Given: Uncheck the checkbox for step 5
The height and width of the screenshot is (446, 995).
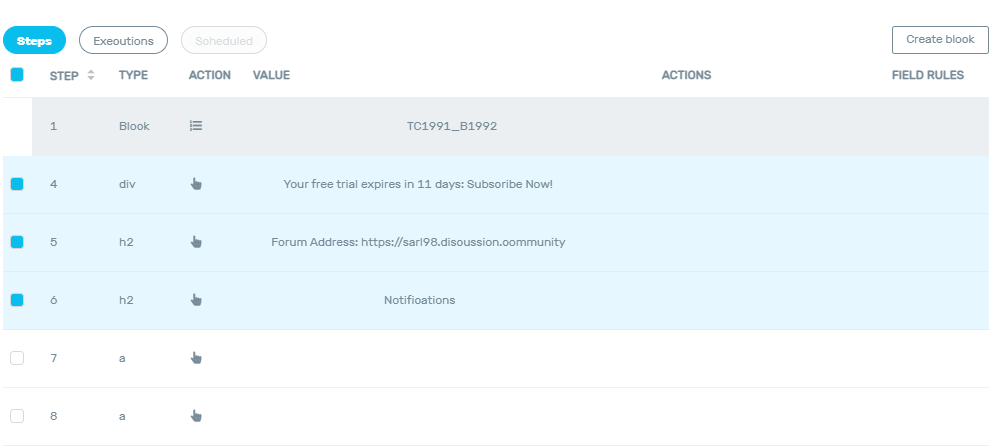Looking at the screenshot, I should tap(17, 242).
